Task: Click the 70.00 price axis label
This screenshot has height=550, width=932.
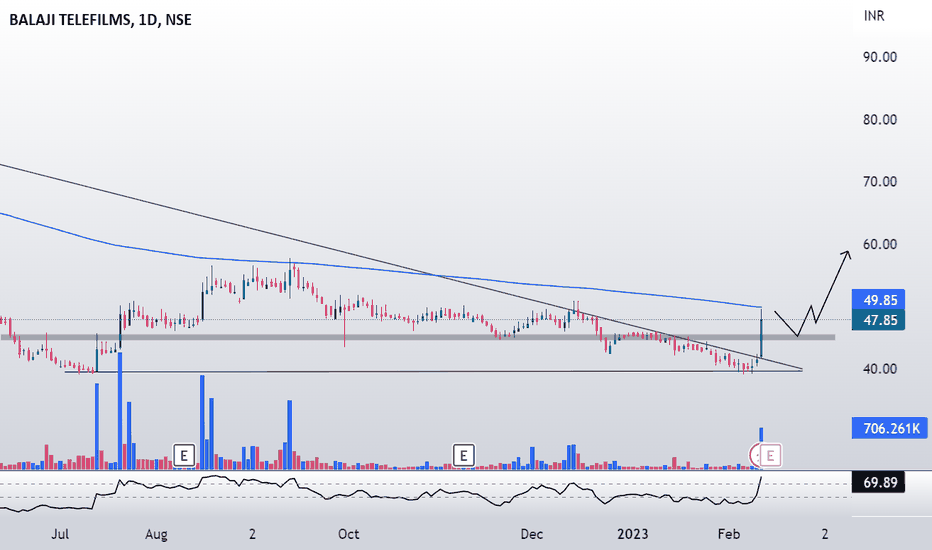Action: point(880,181)
